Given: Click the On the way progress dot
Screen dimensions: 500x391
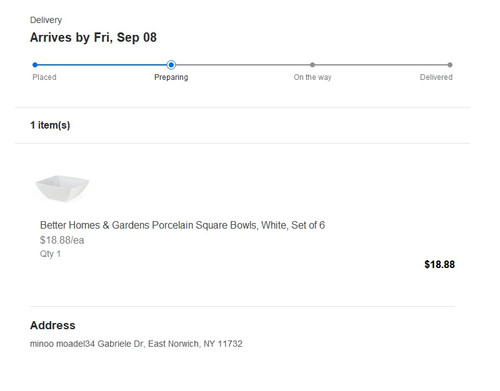Looking at the screenshot, I should (312, 65).
